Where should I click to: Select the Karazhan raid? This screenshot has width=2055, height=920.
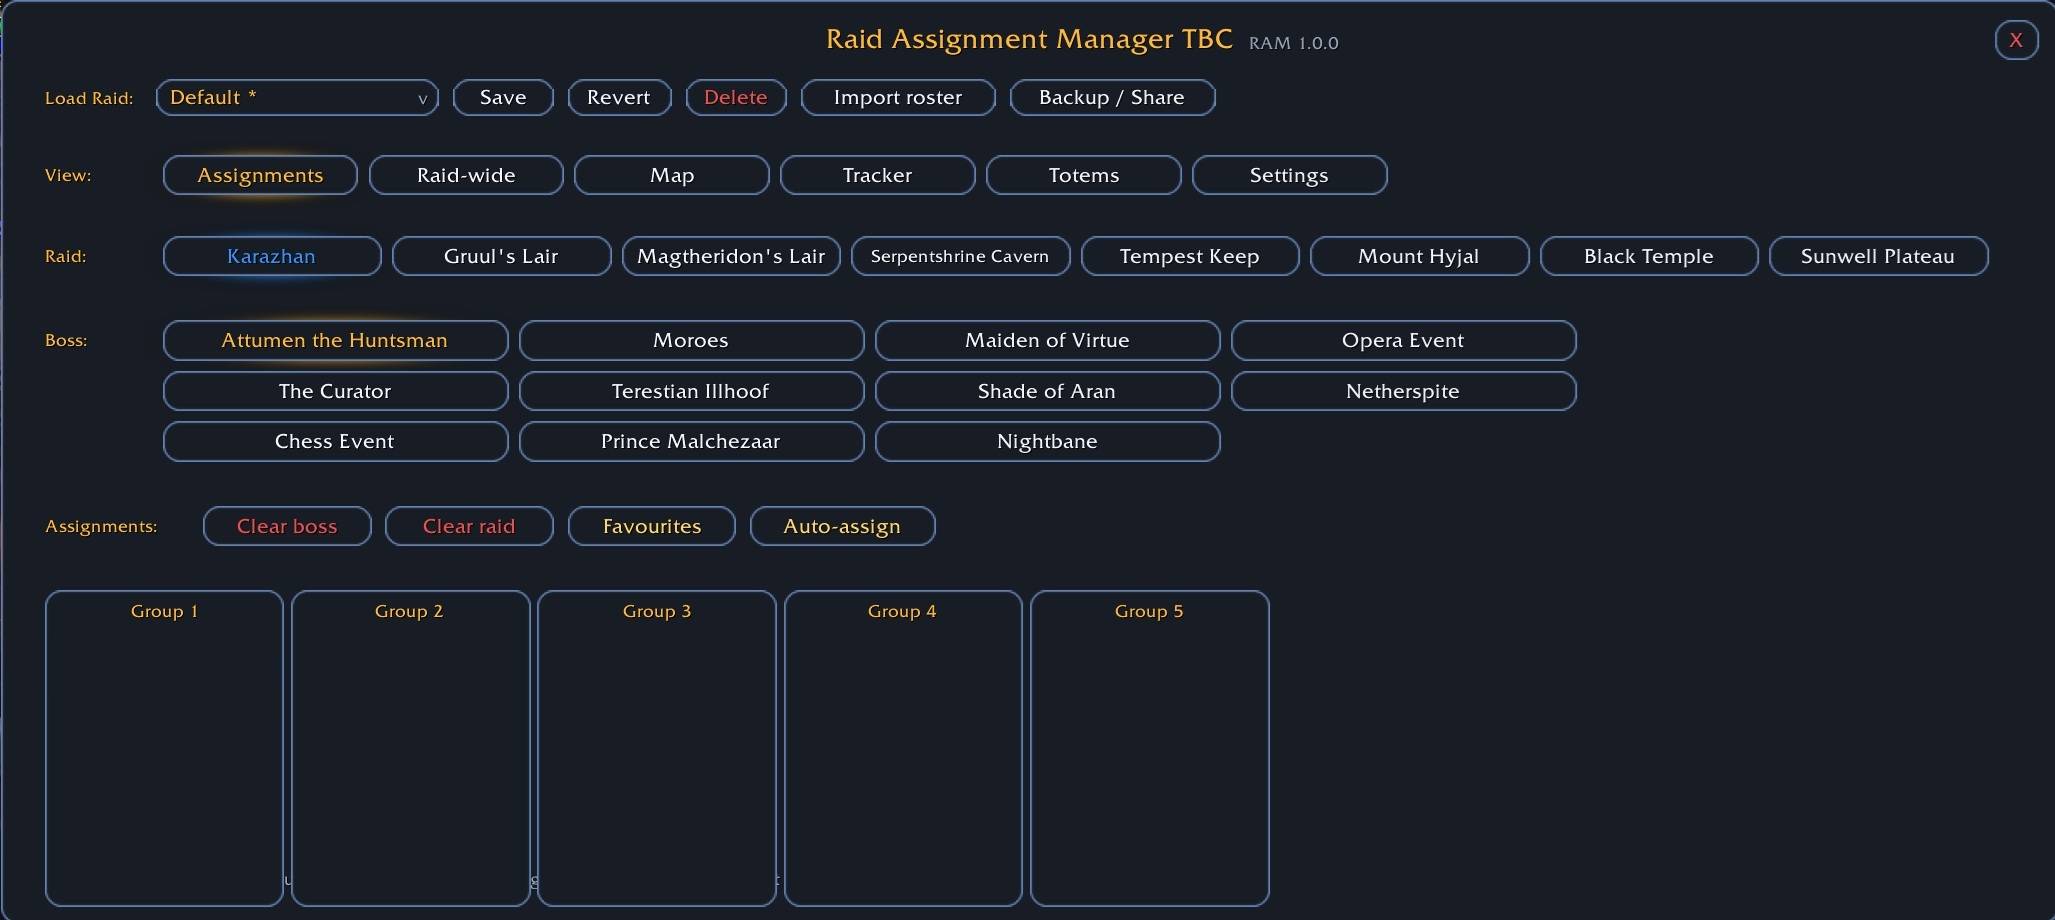click(x=272, y=256)
